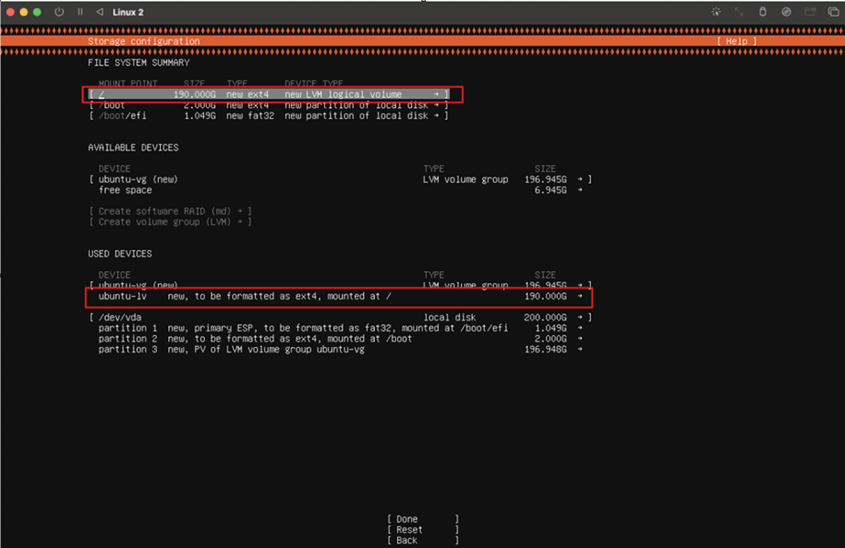Viewport: 845px width, 548px height.
Task: Click the overlapping windows icon
Action: pyautogui.click(x=833, y=12)
